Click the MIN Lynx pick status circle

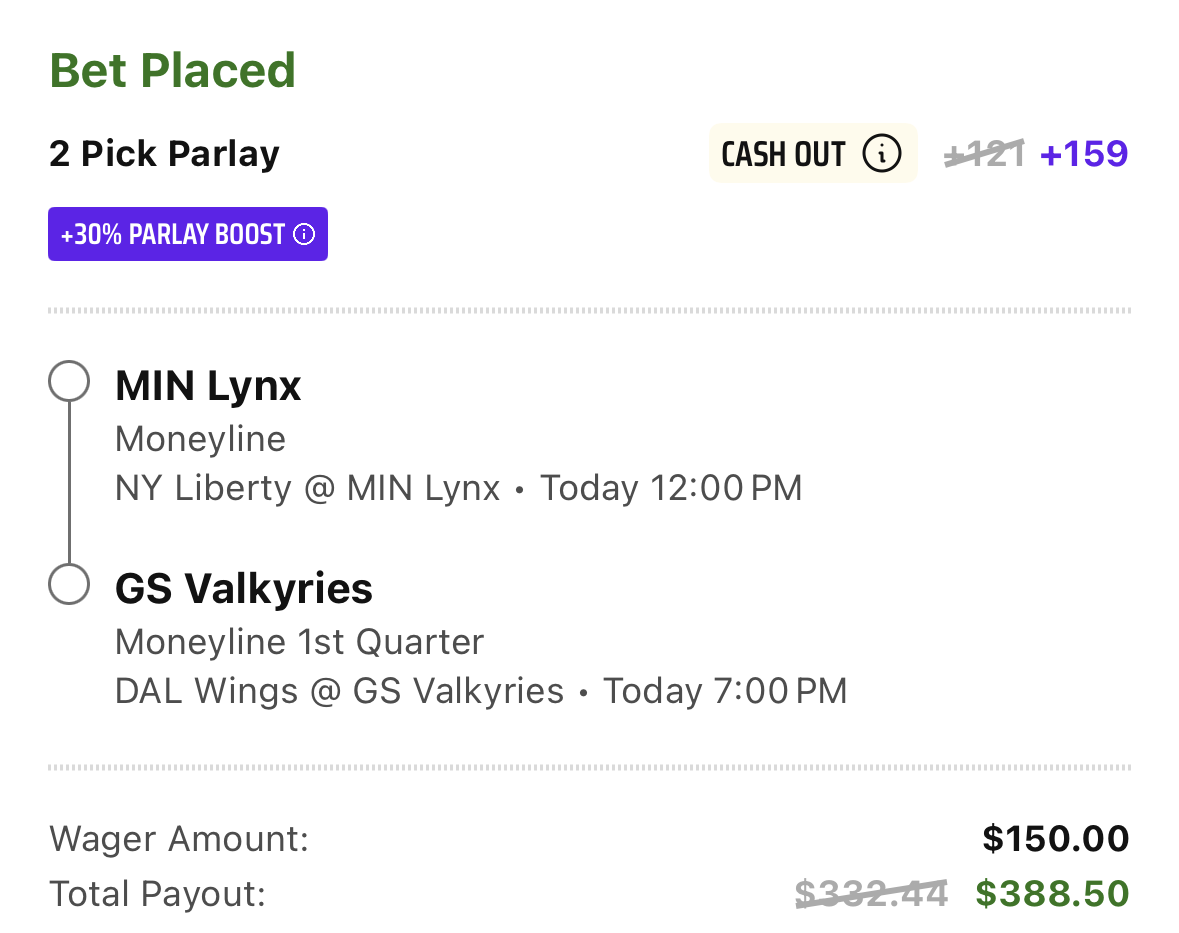[69, 381]
